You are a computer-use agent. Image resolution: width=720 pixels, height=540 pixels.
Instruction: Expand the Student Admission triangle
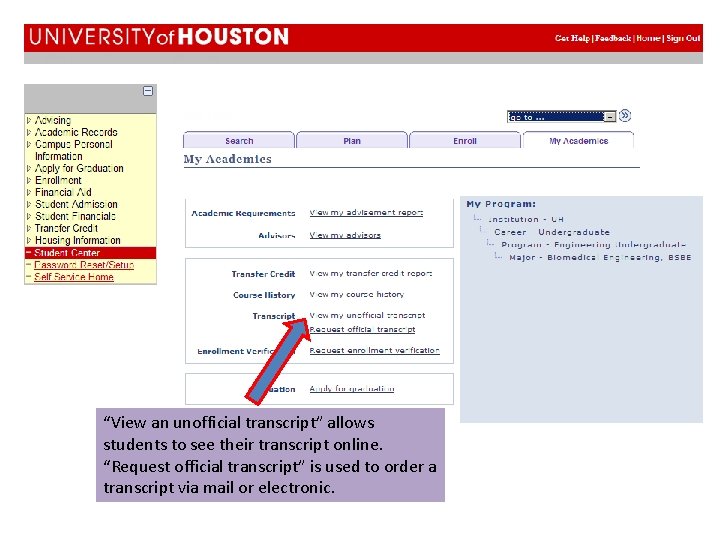pos(29,204)
